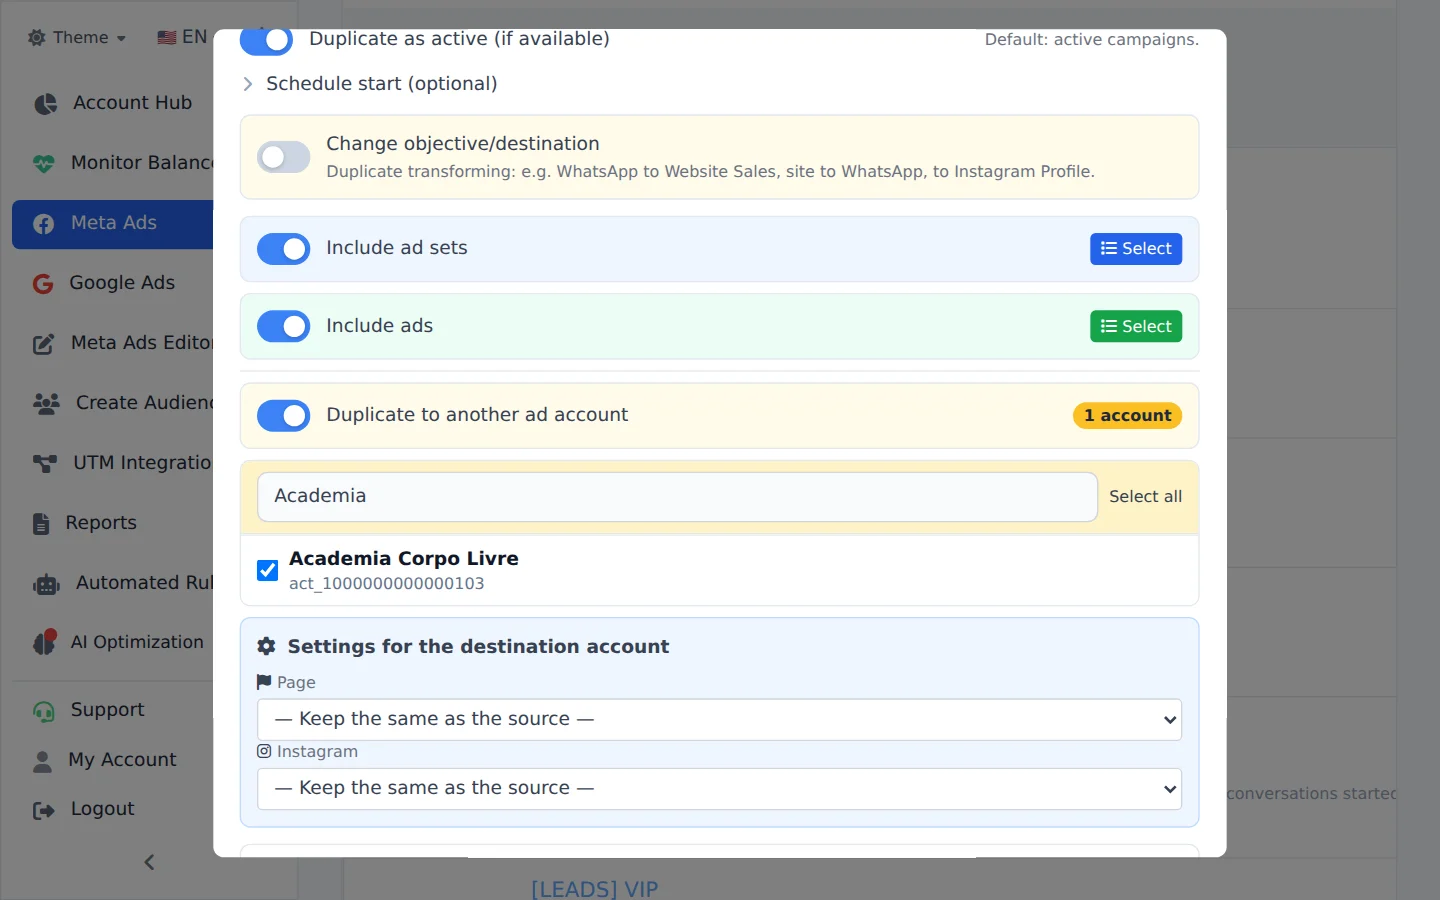Click the Reports document icon
1440x900 pixels.
(41, 523)
